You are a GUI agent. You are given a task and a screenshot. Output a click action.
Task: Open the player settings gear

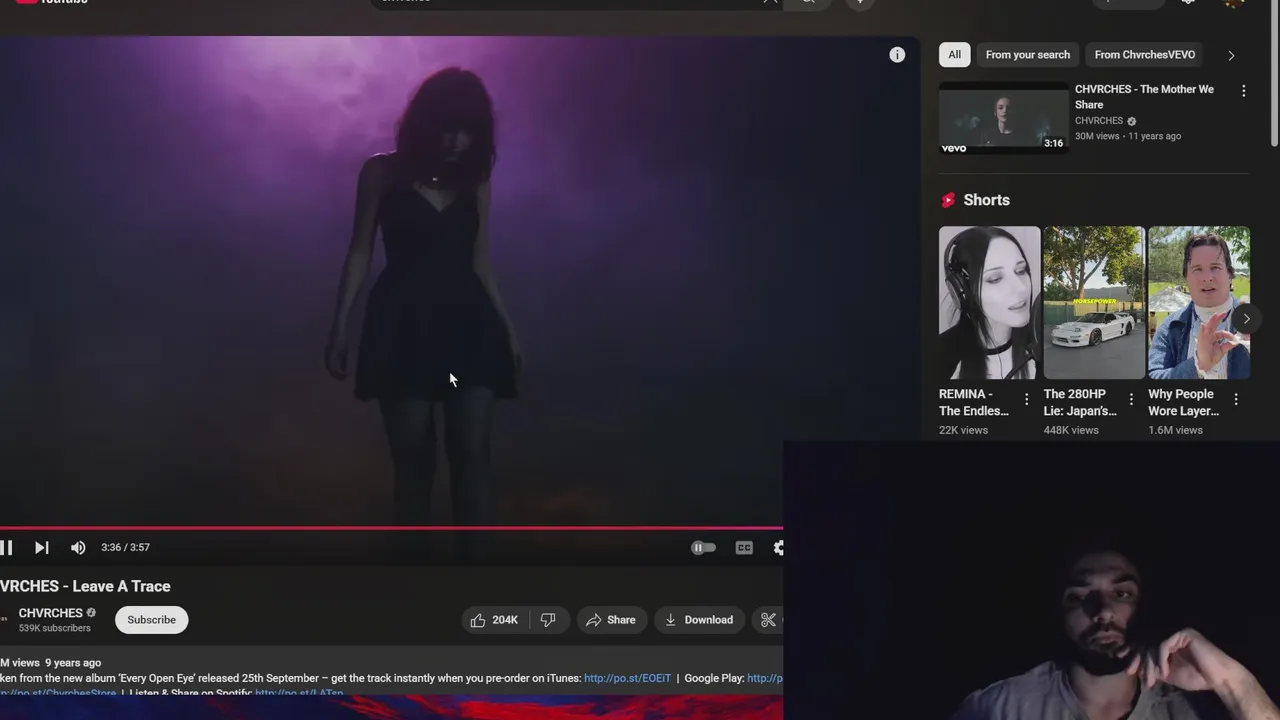pyautogui.click(x=778, y=547)
